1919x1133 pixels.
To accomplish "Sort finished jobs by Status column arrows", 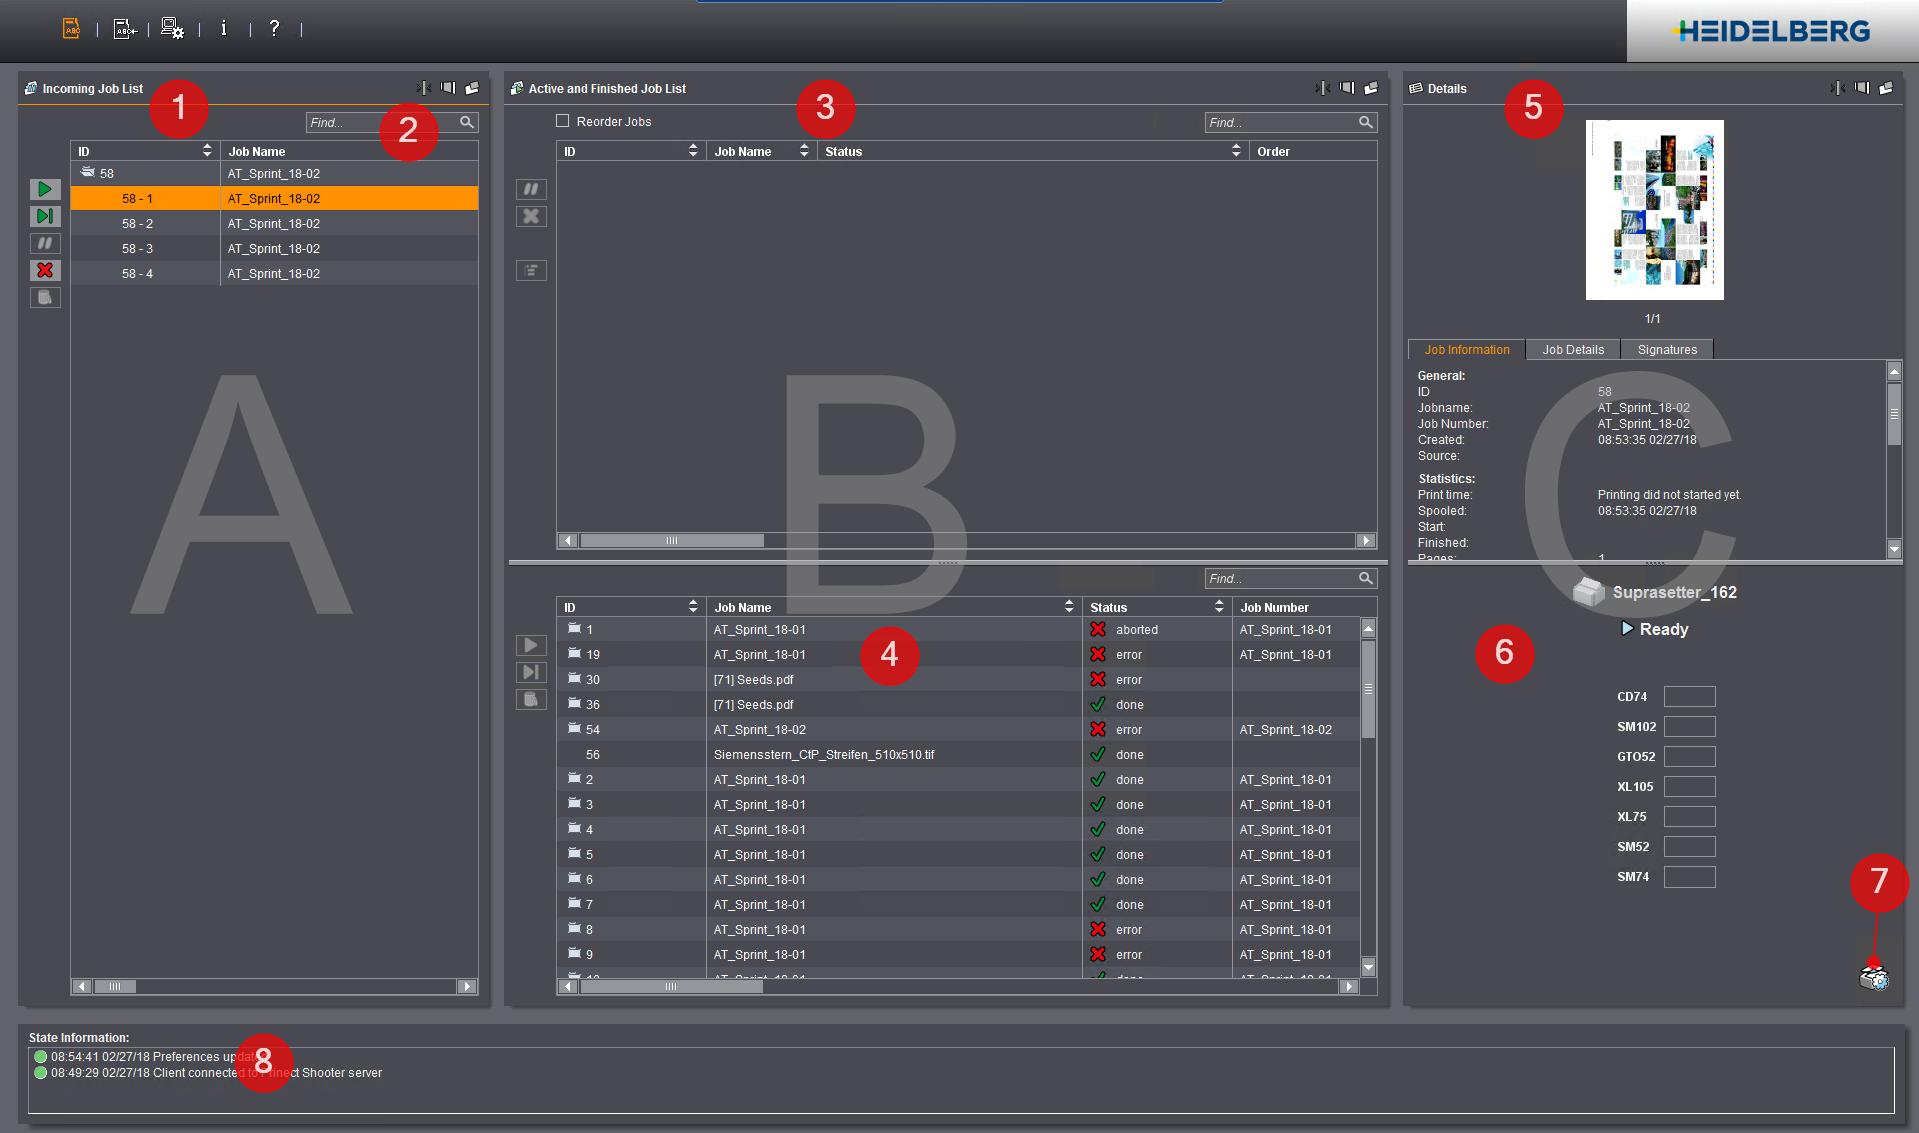I will (x=1218, y=607).
